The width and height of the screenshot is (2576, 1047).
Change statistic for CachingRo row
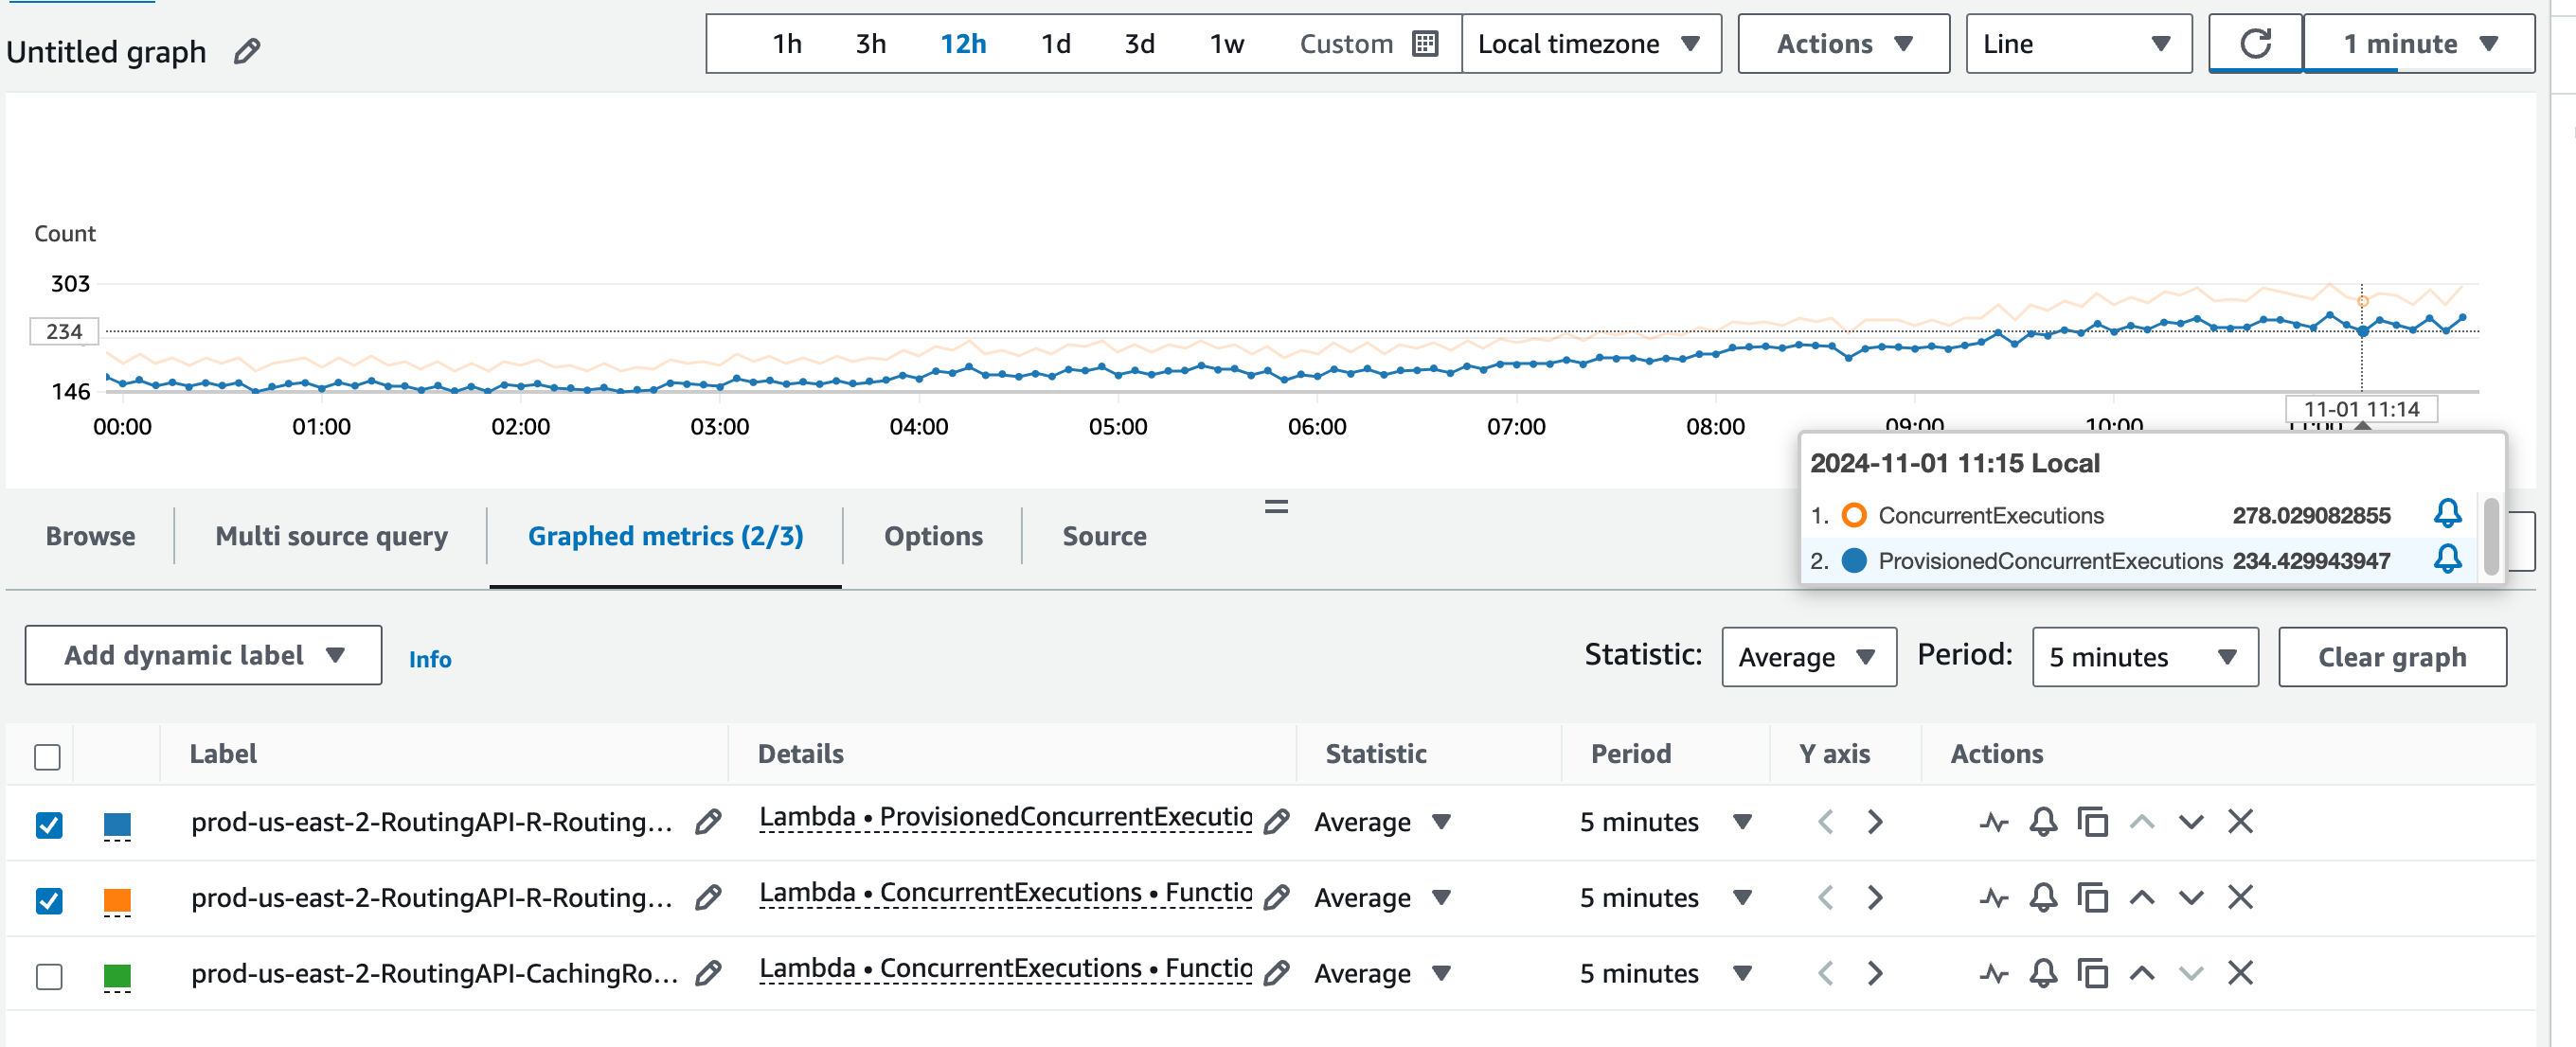click(1383, 973)
